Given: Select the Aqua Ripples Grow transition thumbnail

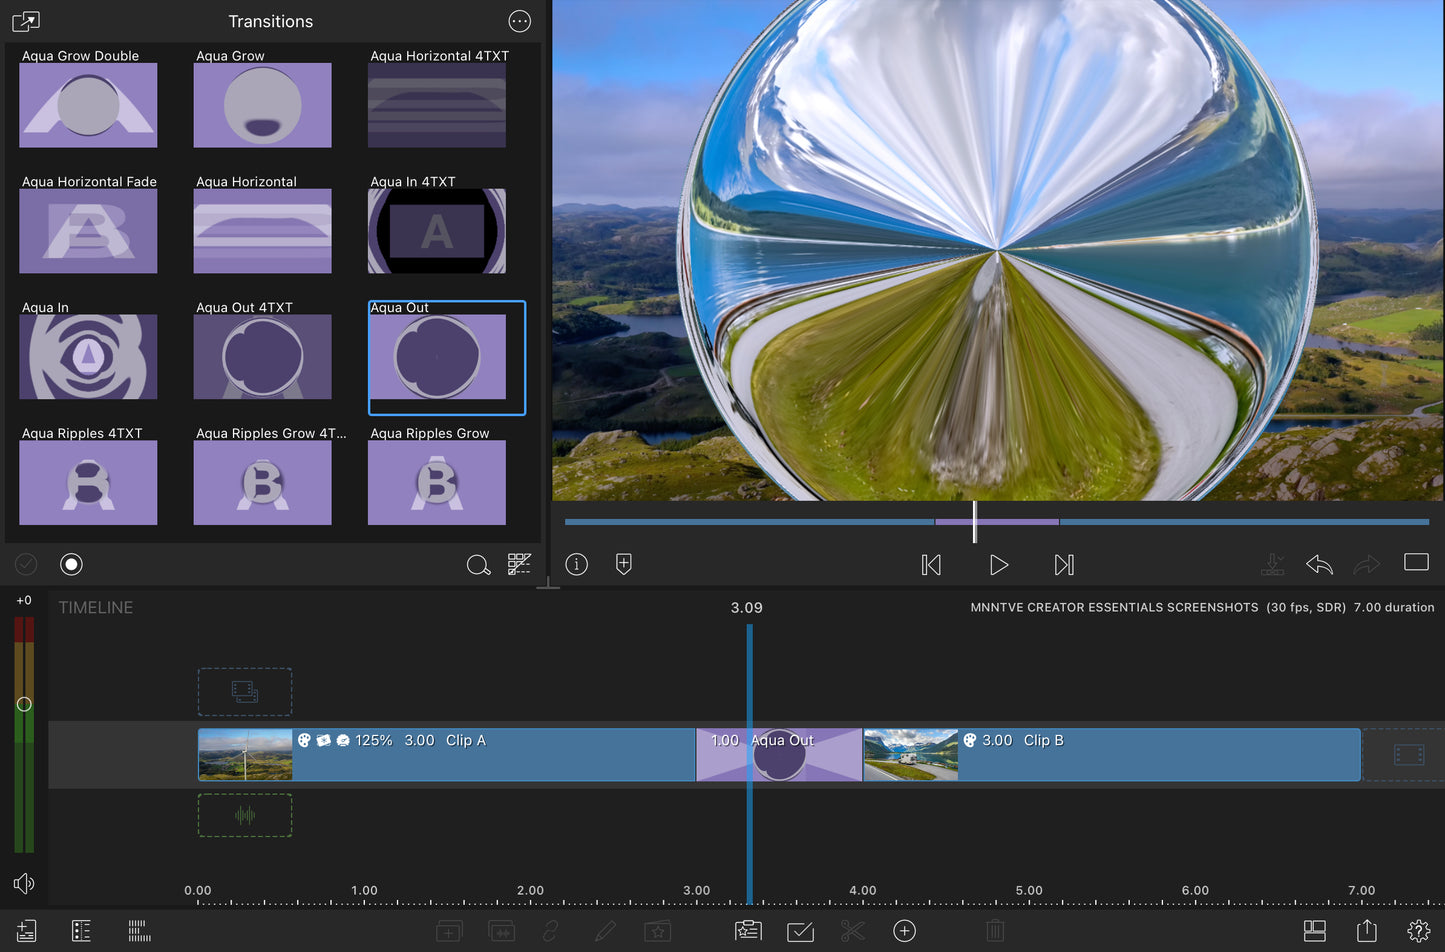Looking at the screenshot, I should 437,482.
